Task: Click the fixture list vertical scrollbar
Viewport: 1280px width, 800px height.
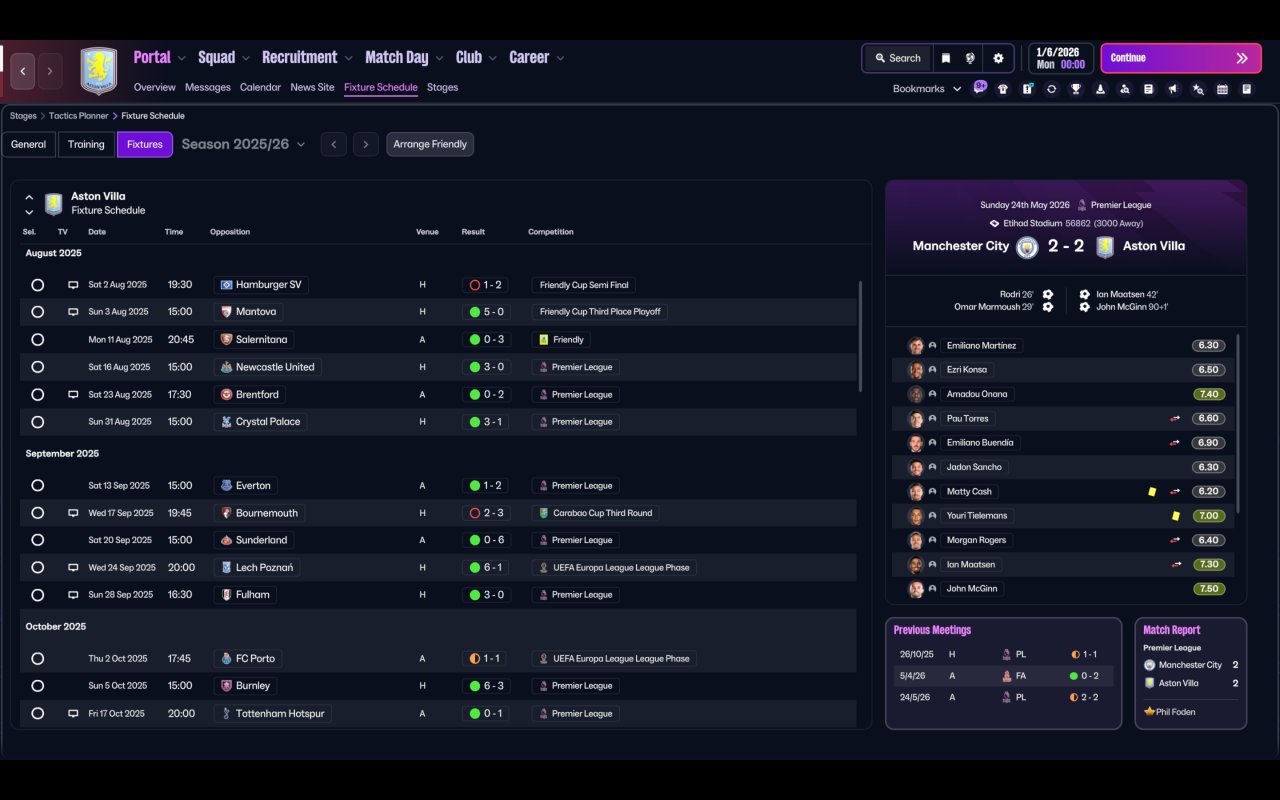Action: (x=860, y=335)
